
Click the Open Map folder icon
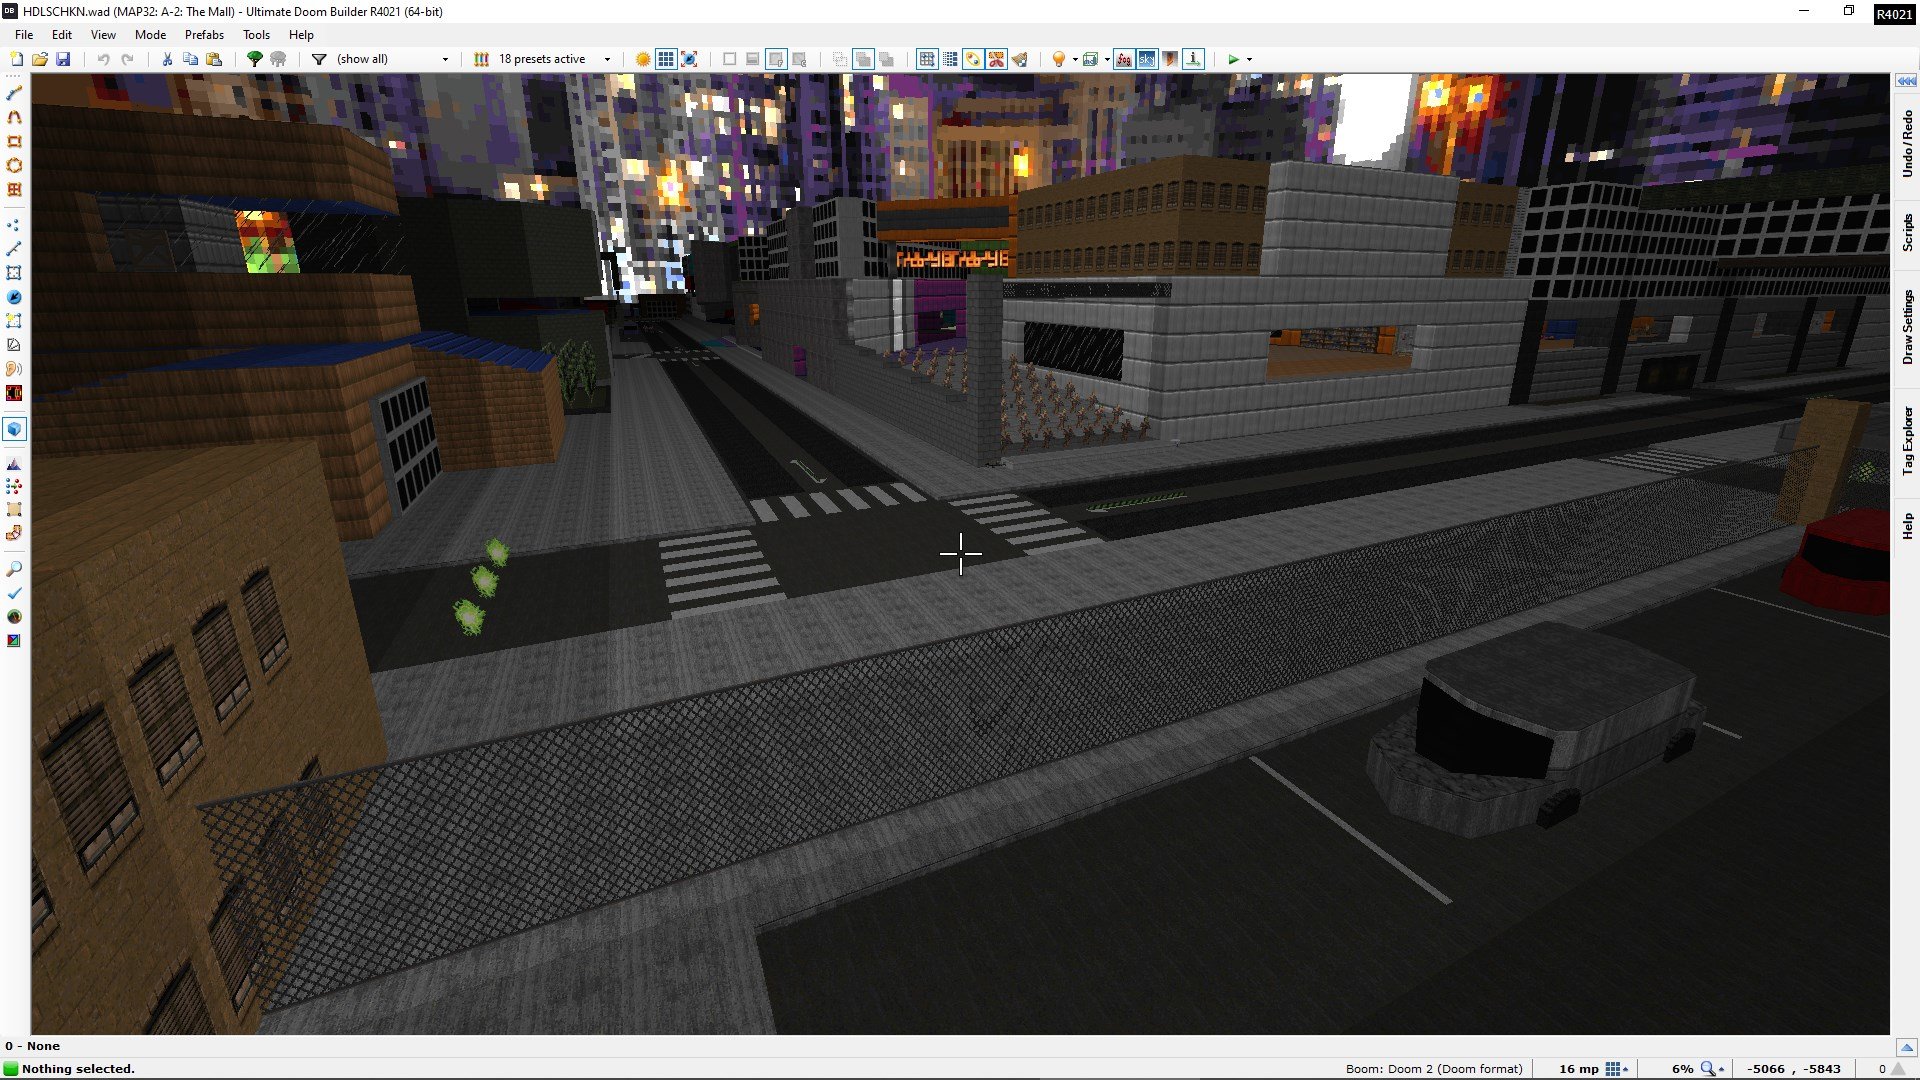[x=40, y=59]
